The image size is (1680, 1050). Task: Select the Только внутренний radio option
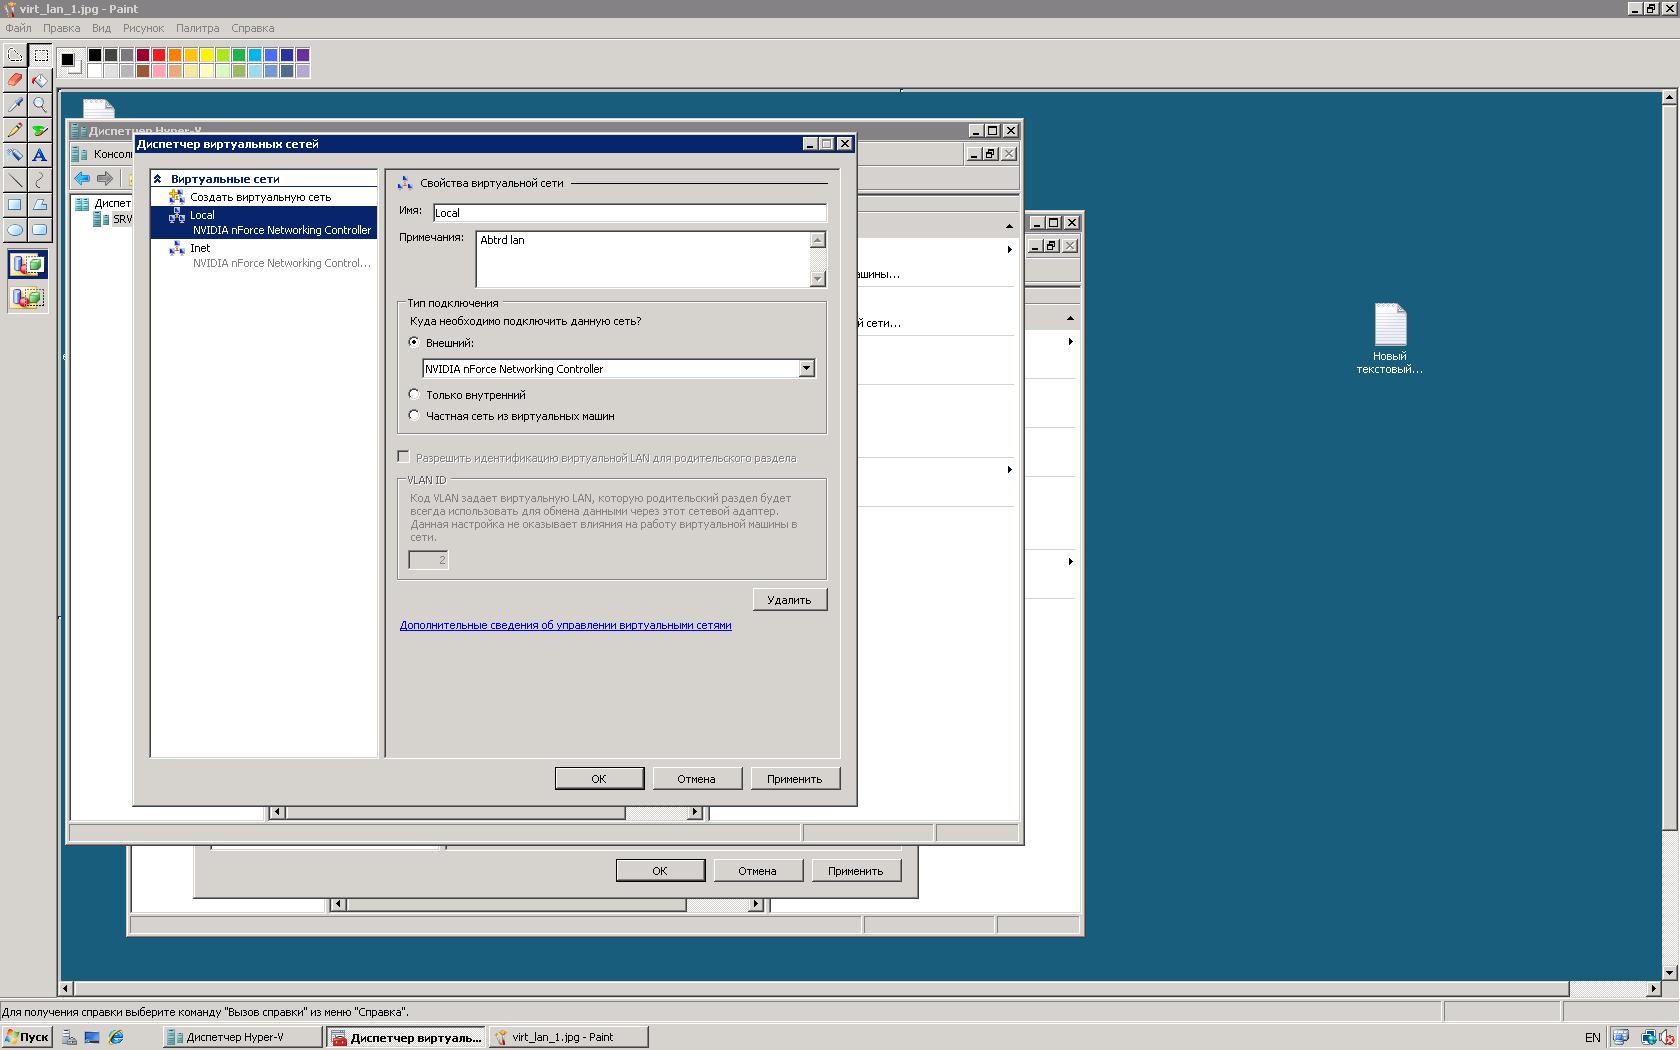(414, 394)
